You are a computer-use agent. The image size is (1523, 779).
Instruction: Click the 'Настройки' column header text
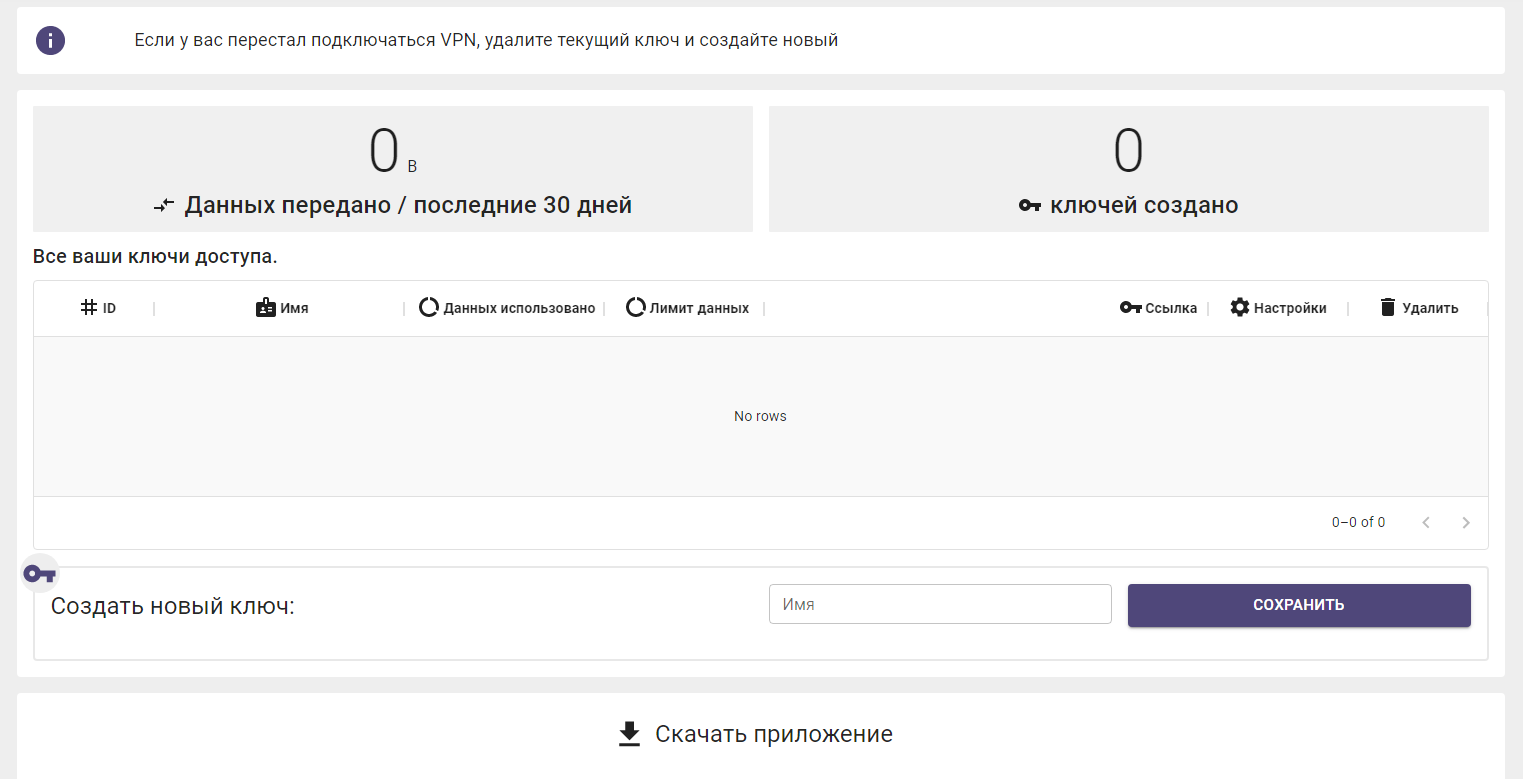[x=1290, y=308]
